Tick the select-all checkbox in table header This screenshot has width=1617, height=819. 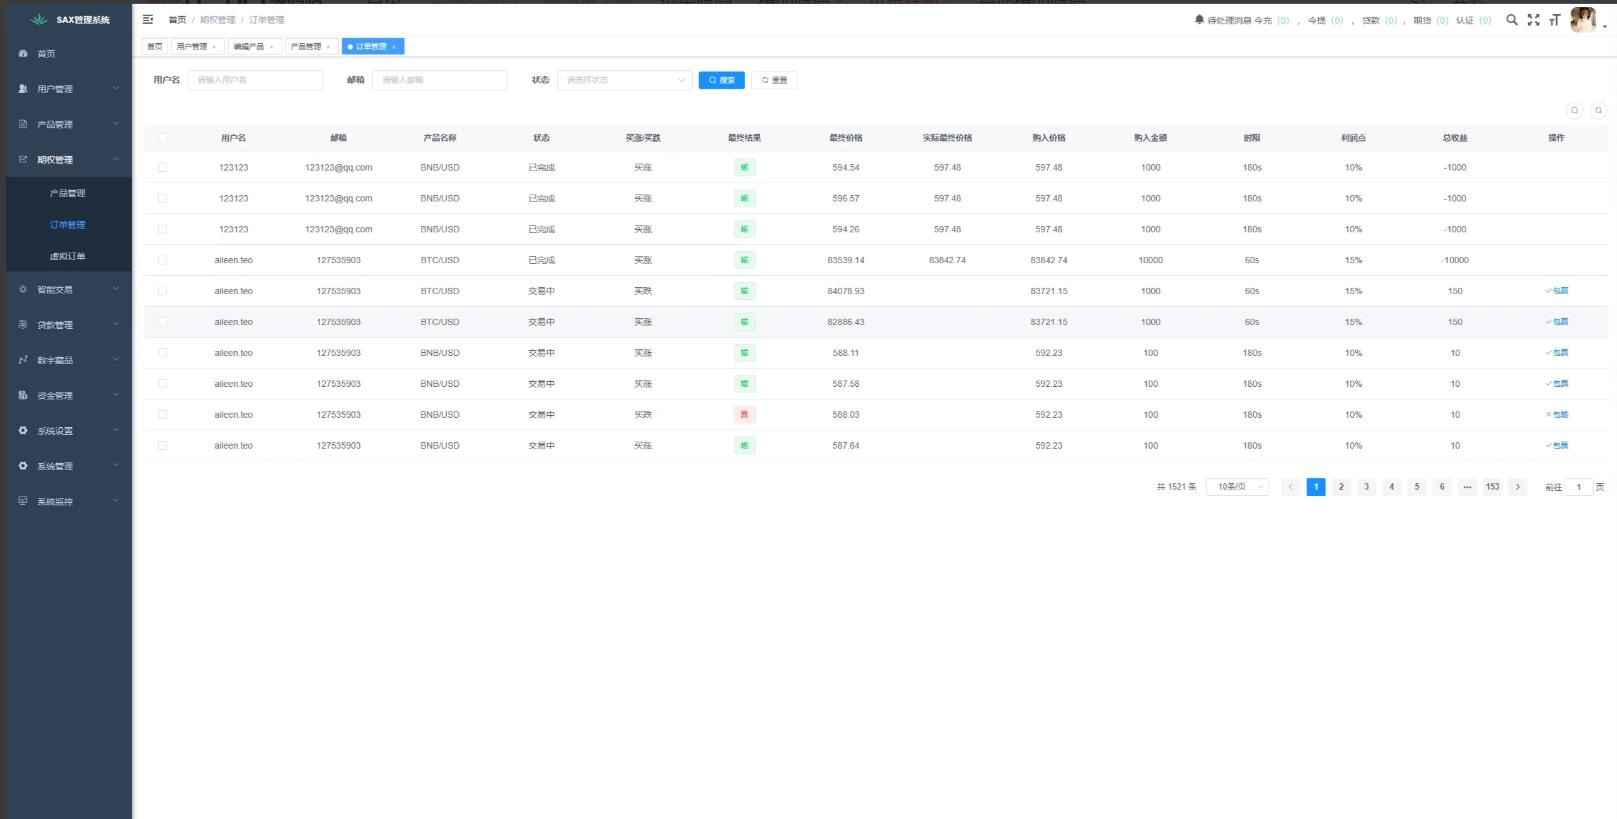[x=162, y=138]
